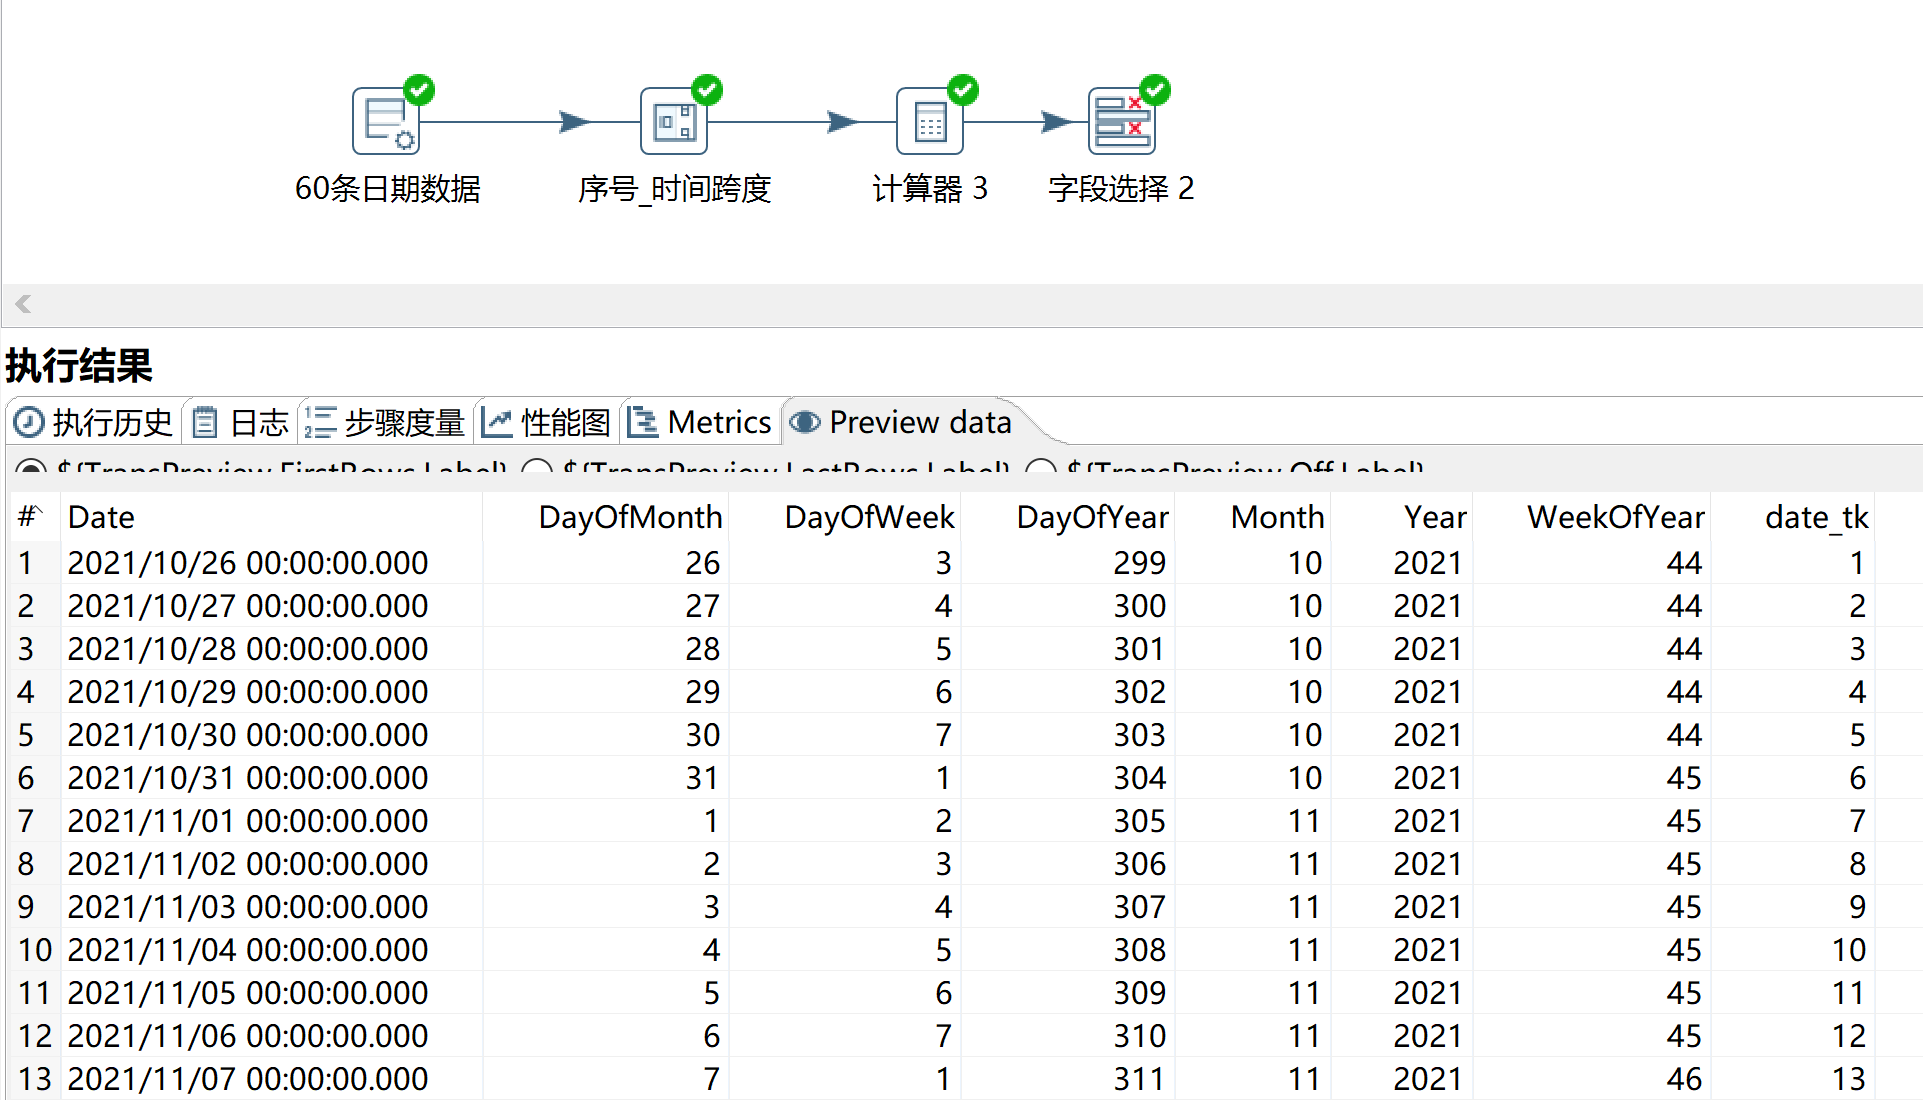Viewport: 1923px width, 1100px height.
Task: Click the date_tk column header
Action: tap(1815, 517)
